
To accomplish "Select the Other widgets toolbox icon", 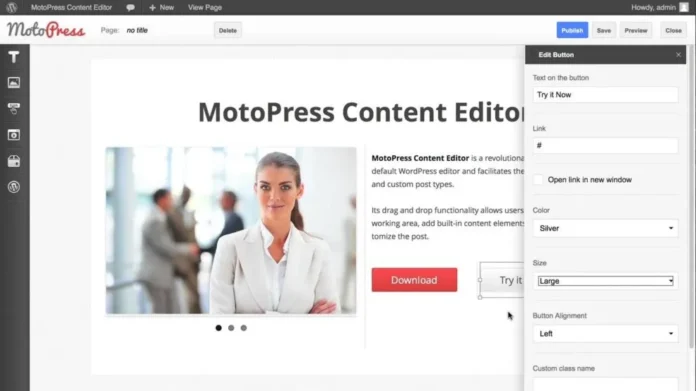I will [x=14, y=161].
